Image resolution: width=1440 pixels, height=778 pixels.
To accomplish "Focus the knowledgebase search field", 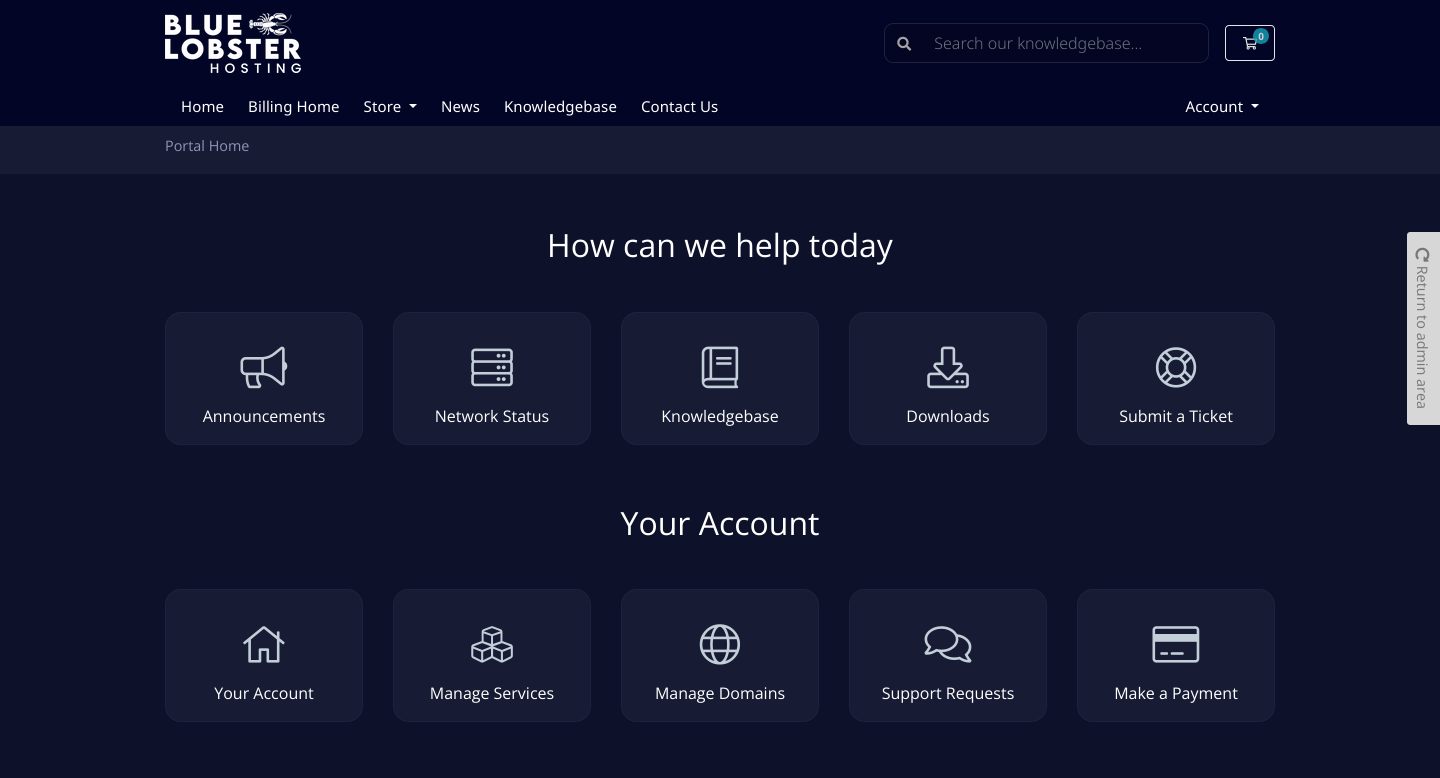I will [1060, 43].
